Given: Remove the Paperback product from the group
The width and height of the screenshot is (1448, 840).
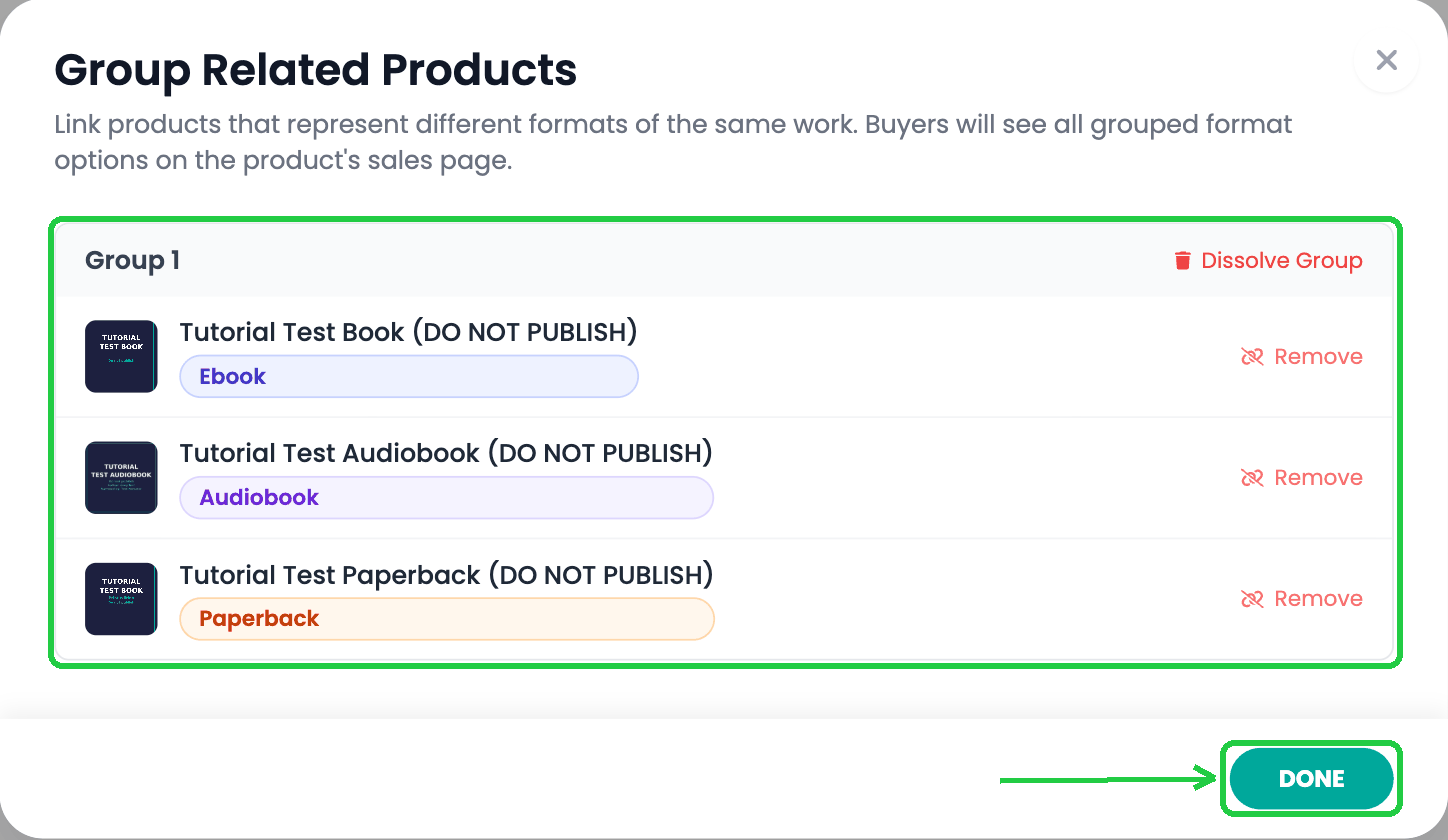Looking at the screenshot, I should (1302, 599).
